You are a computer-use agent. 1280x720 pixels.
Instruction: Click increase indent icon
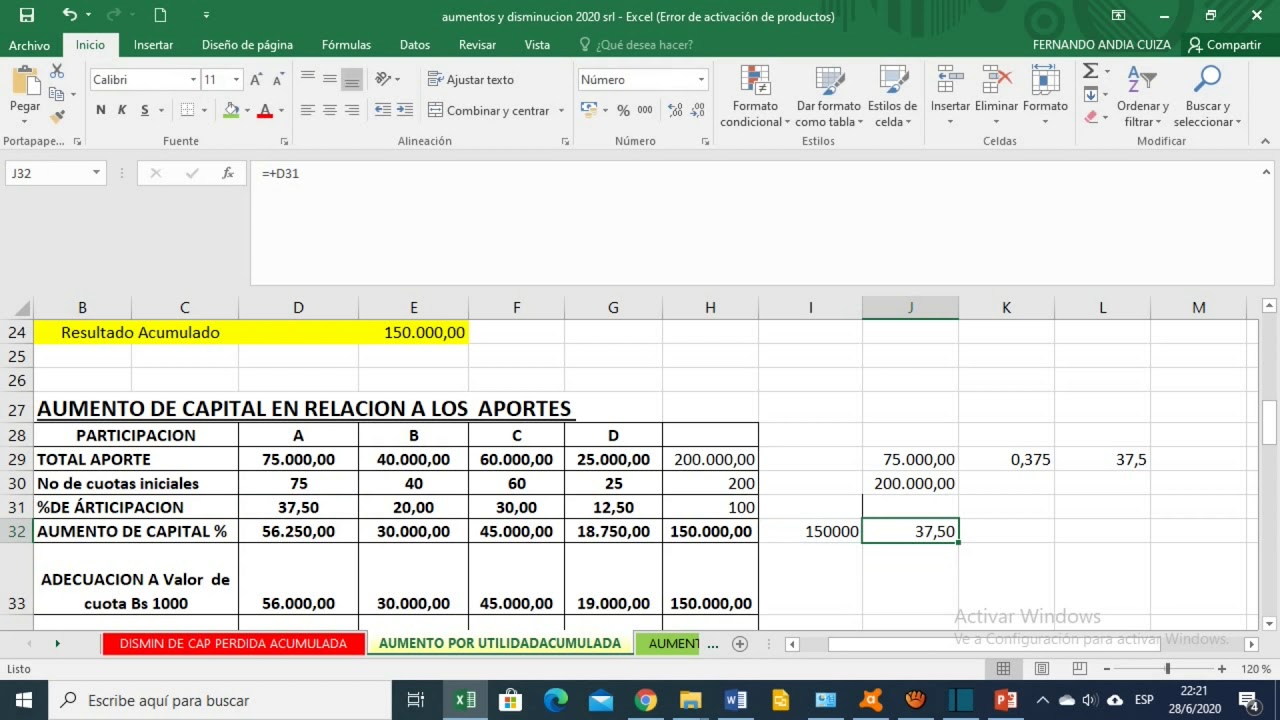pyautogui.click(x=404, y=110)
